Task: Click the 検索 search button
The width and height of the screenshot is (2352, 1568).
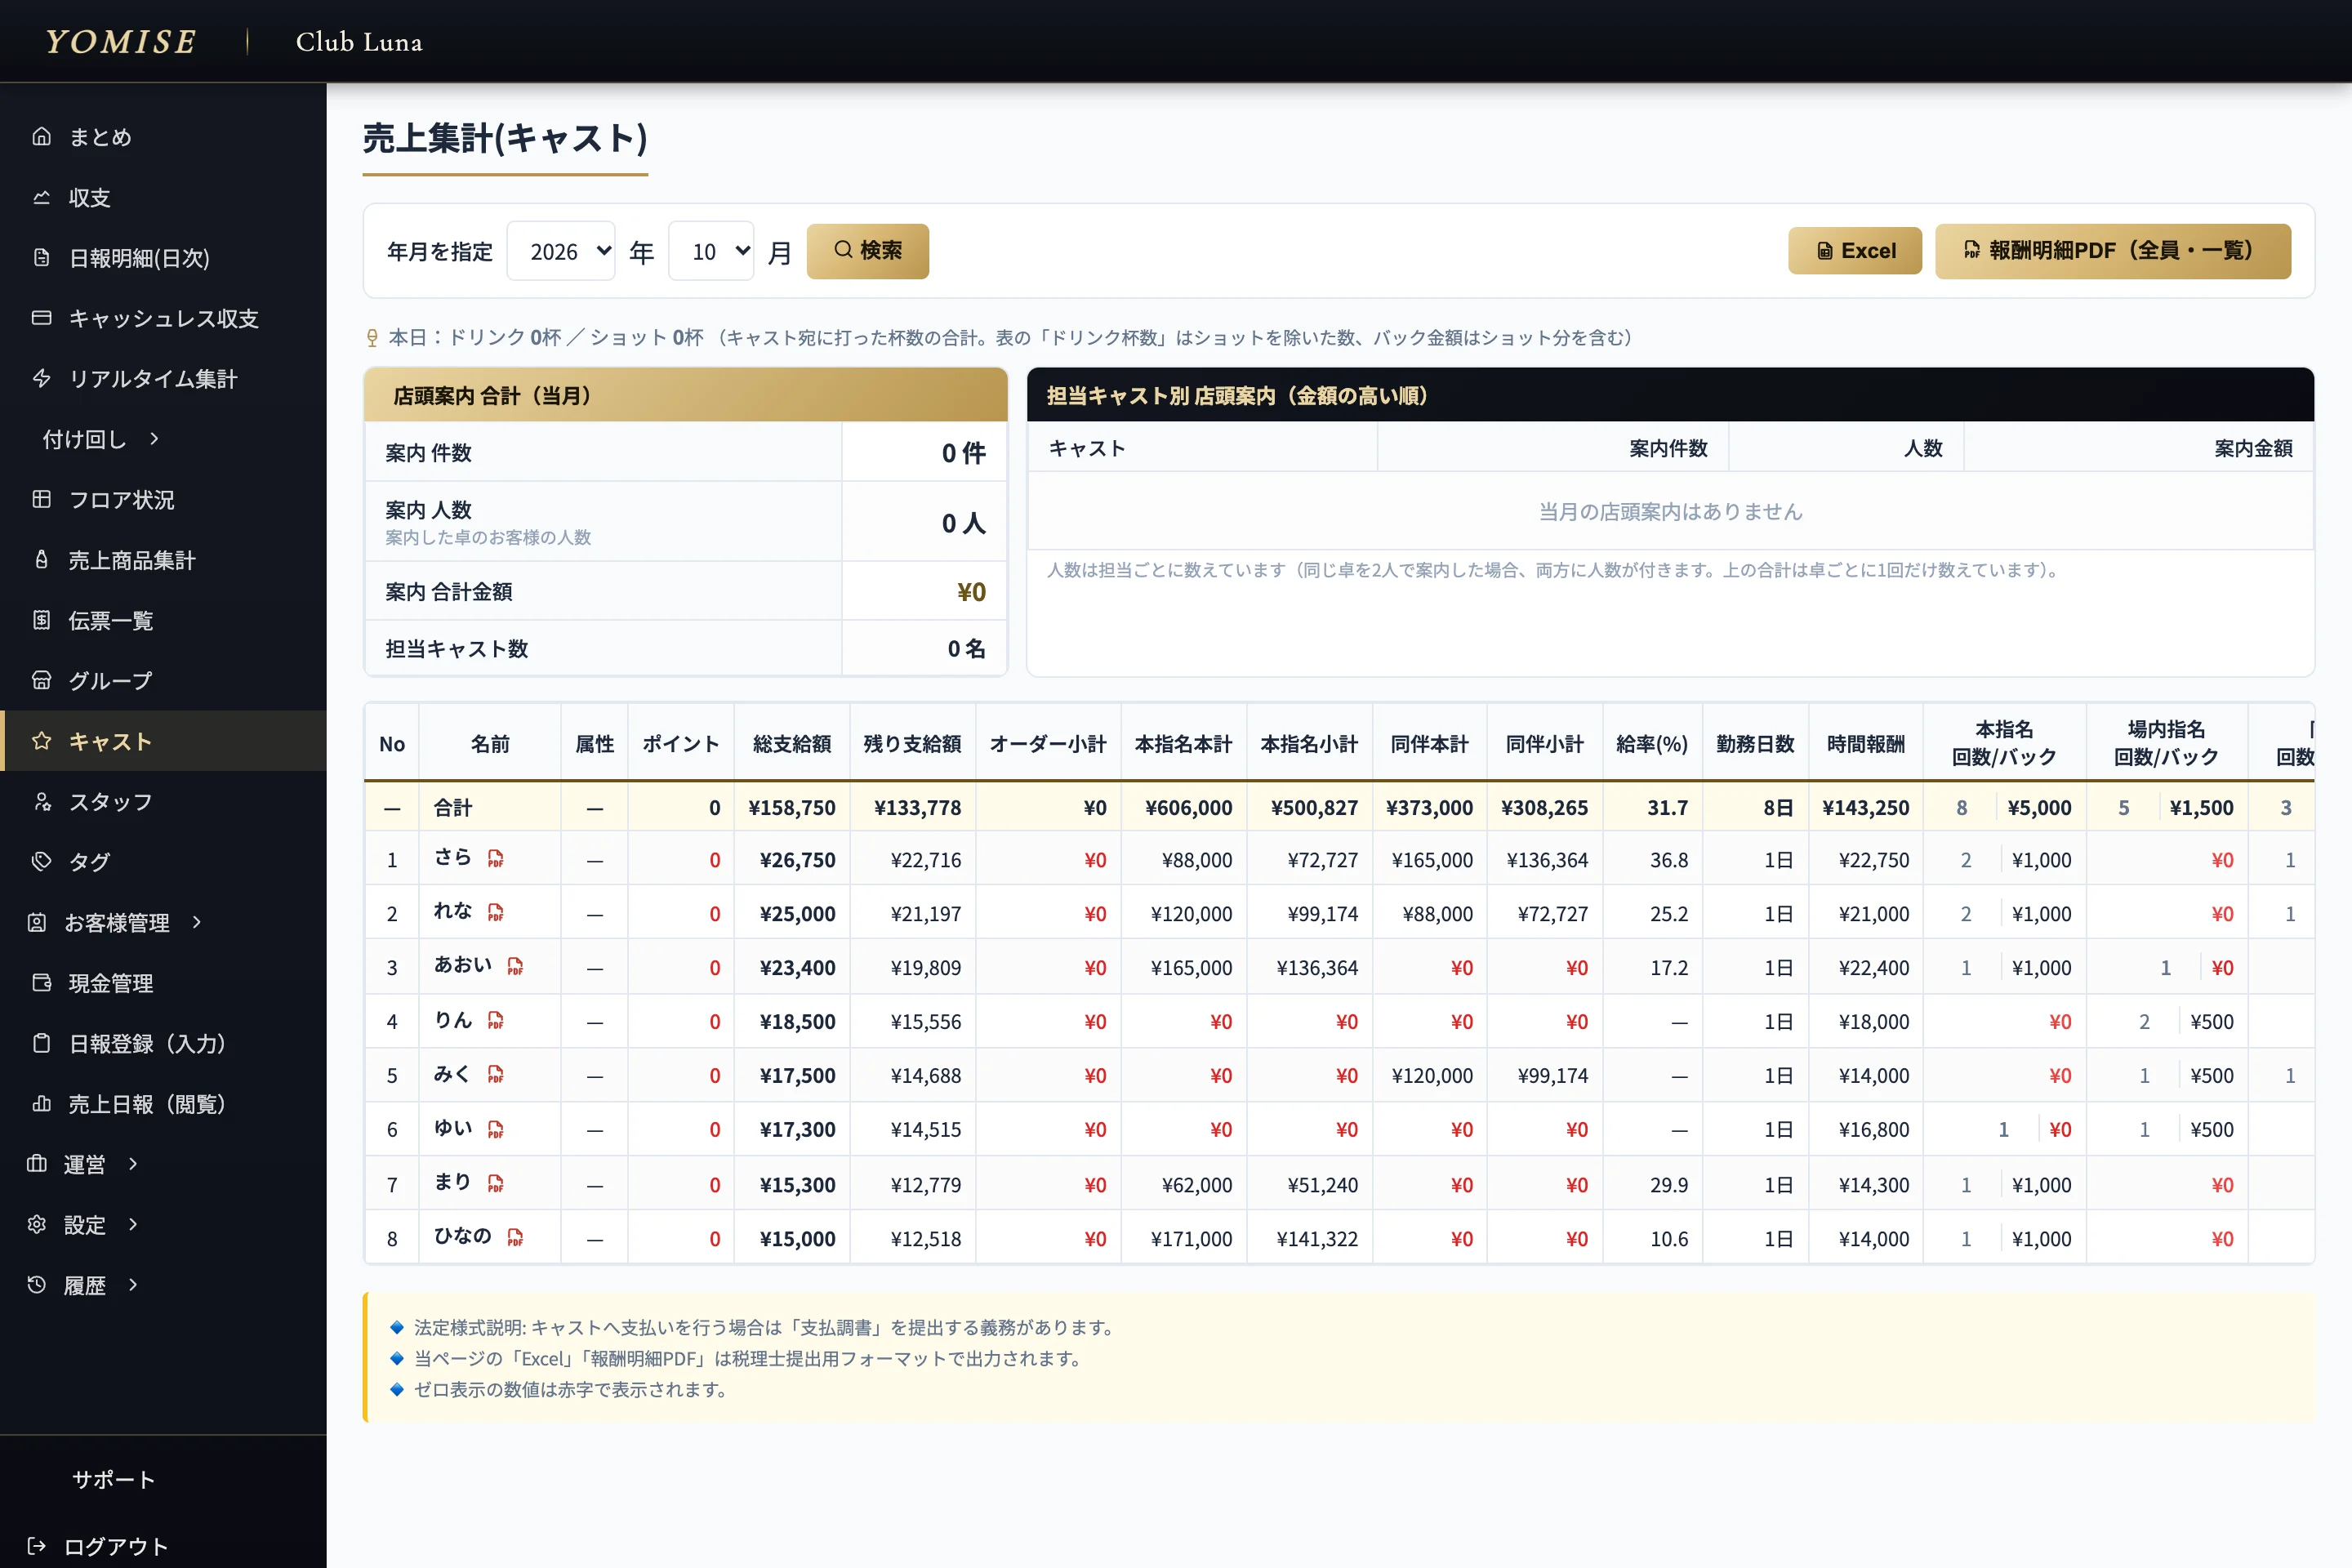Action: point(867,251)
